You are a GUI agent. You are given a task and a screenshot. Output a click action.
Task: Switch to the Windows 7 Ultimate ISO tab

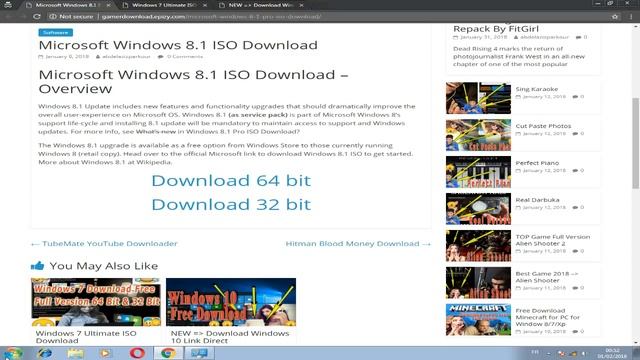[164, 5]
